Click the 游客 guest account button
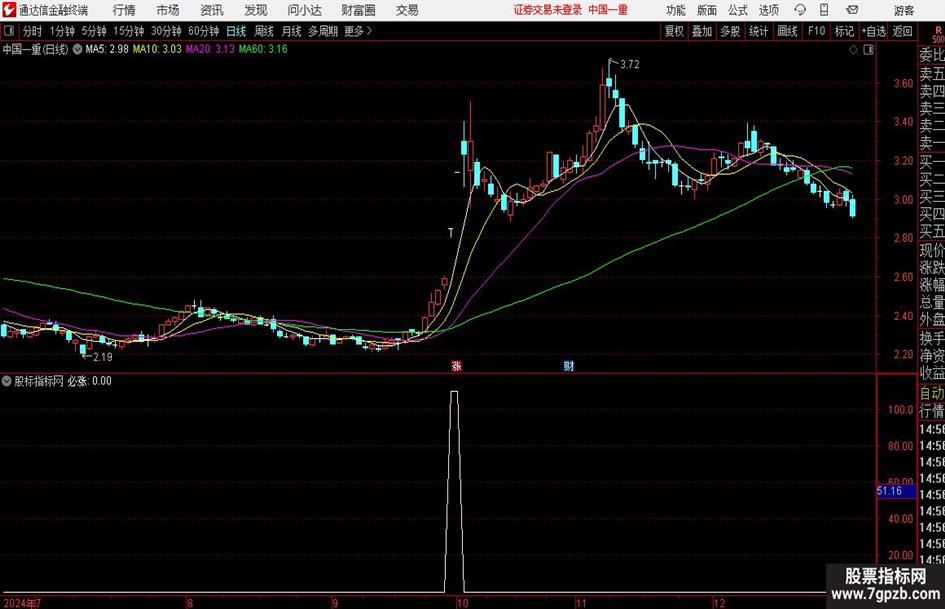Image resolution: width=945 pixels, height=609 pixels. (903, 10)
